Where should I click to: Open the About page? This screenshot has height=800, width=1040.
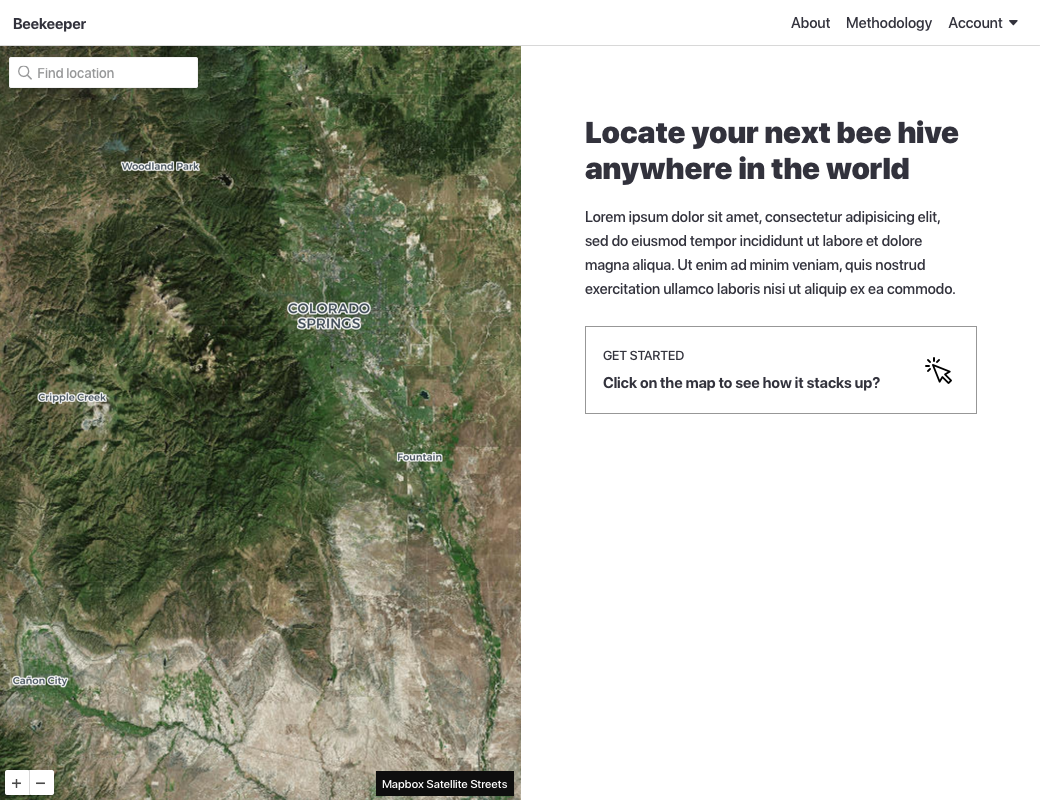tap(810, 23)
